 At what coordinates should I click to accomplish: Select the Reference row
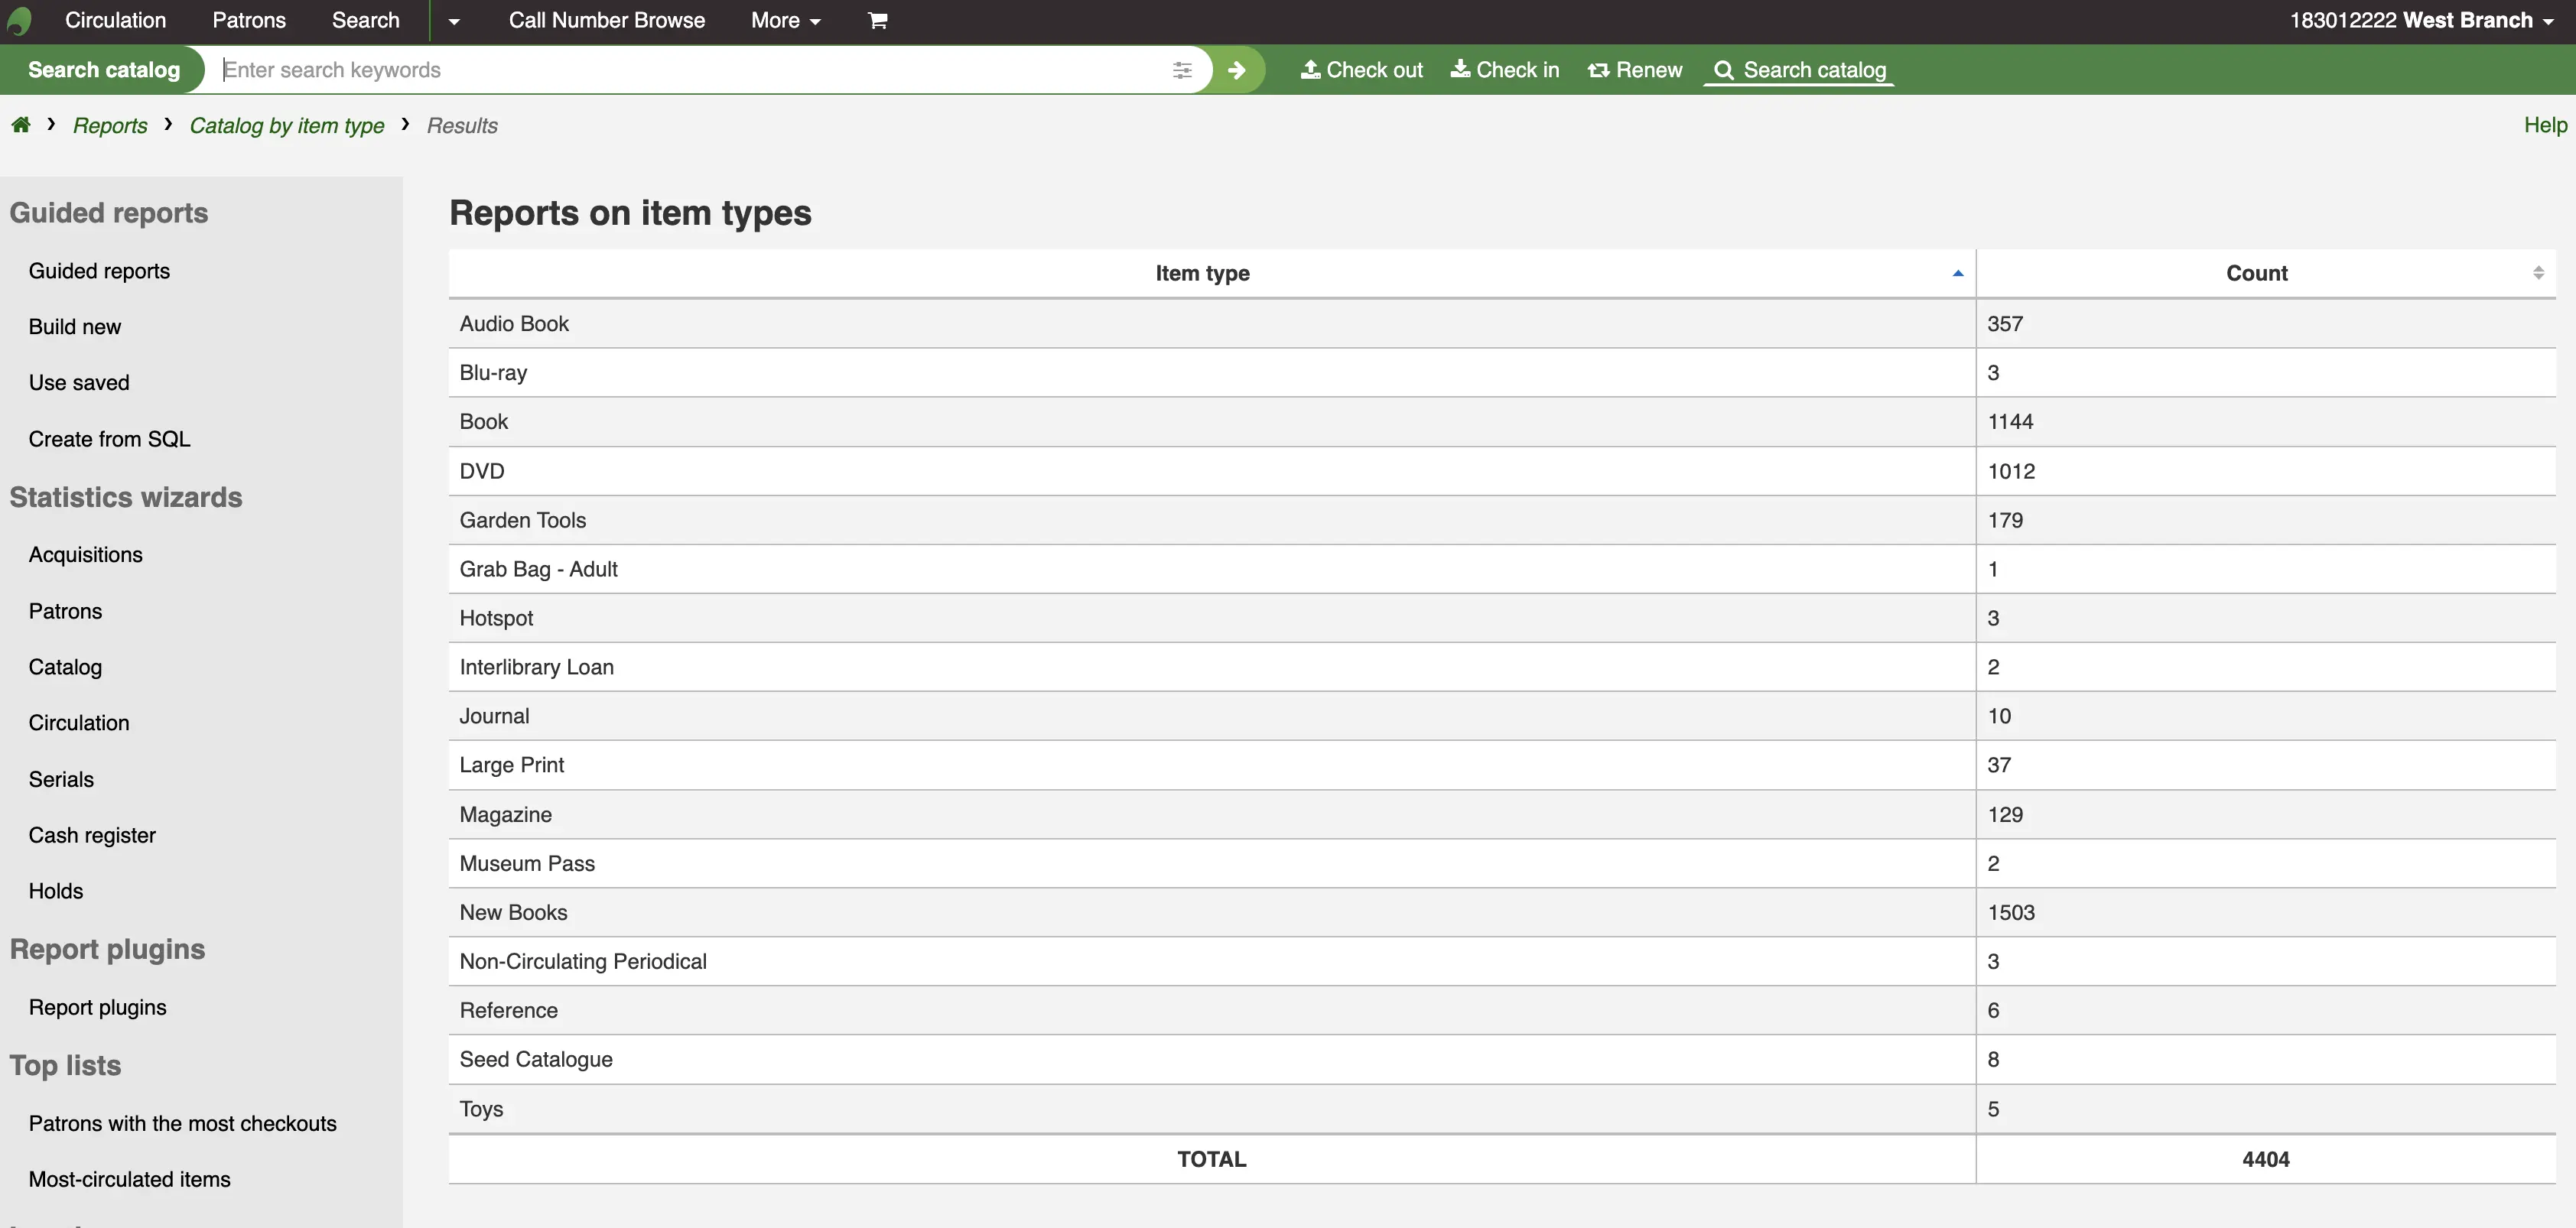(x=1502, y=1010)
